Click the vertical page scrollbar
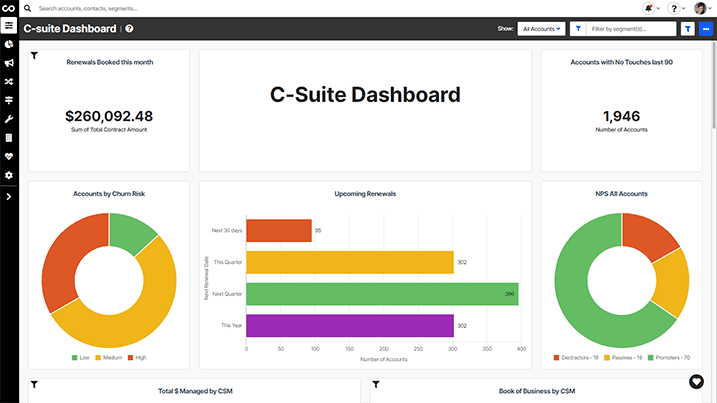 pyautogui.click(x=714, y=85)
